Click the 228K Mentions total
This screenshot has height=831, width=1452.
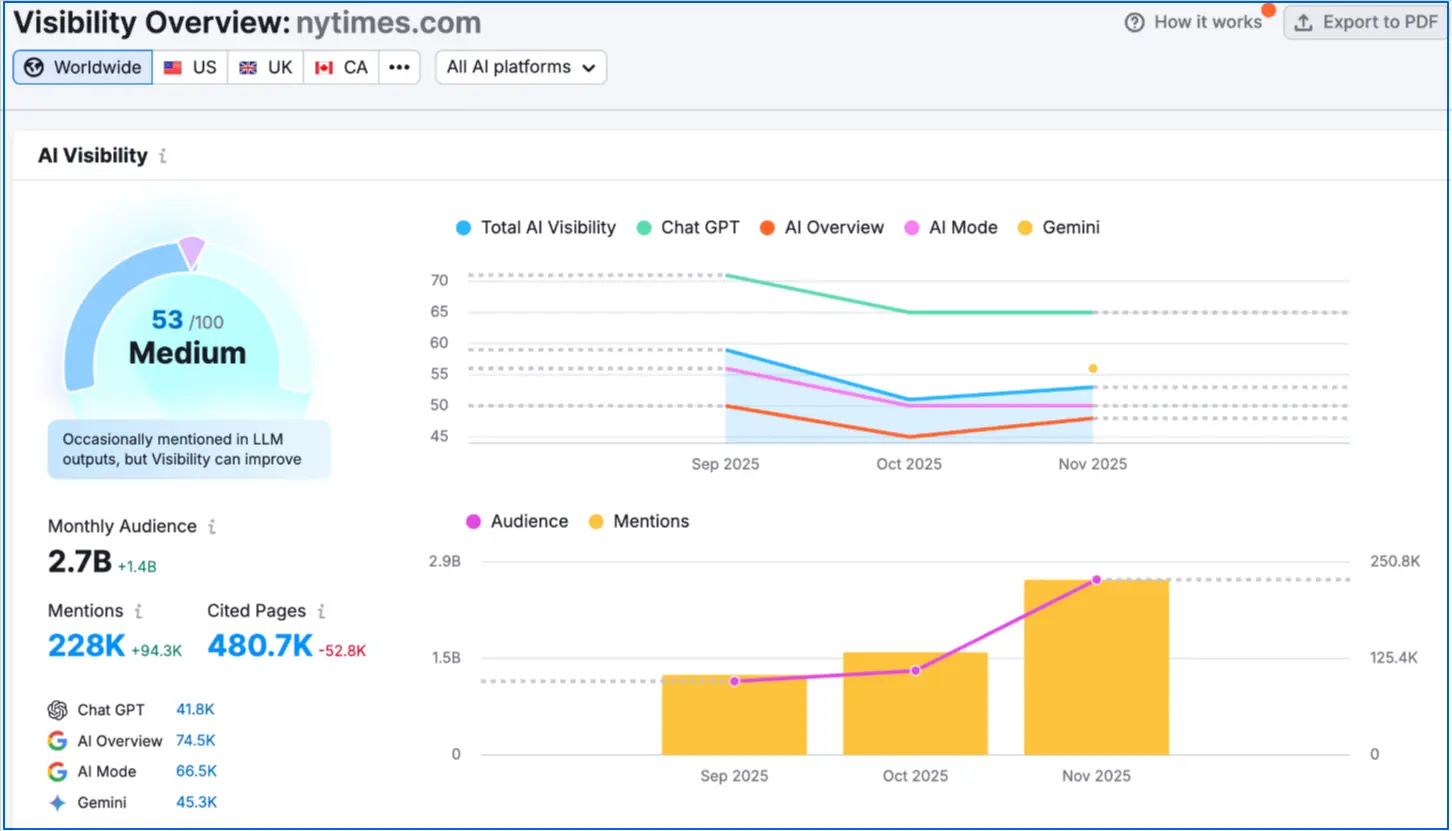pyautogui.click(x=87, y=646)
